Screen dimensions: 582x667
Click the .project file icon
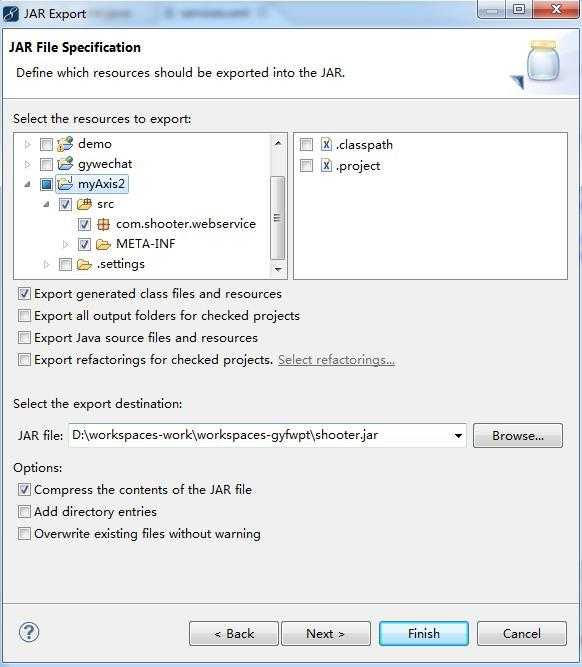pos(326,165)
